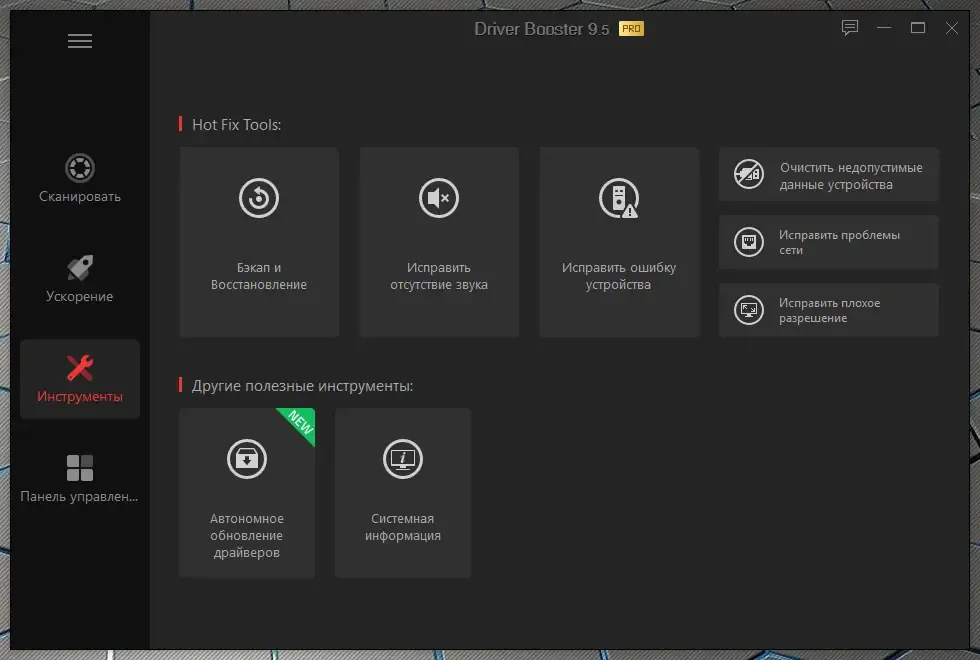Select the Сканировать scan icon

[80, 168]
